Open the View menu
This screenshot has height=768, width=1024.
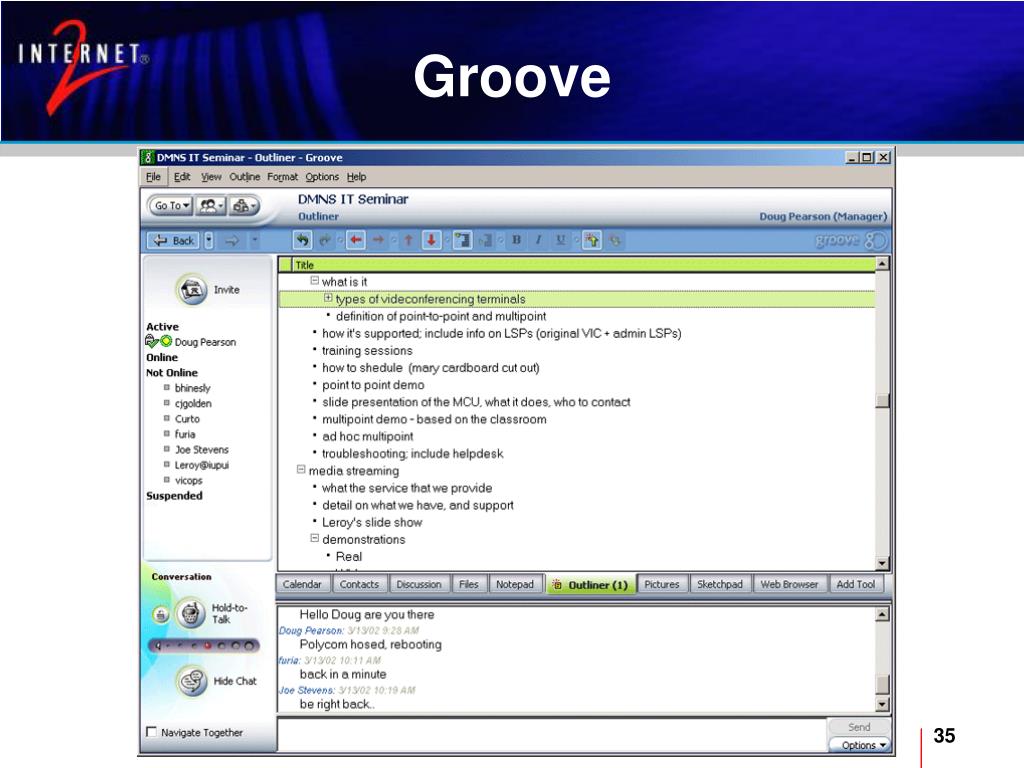211,177
